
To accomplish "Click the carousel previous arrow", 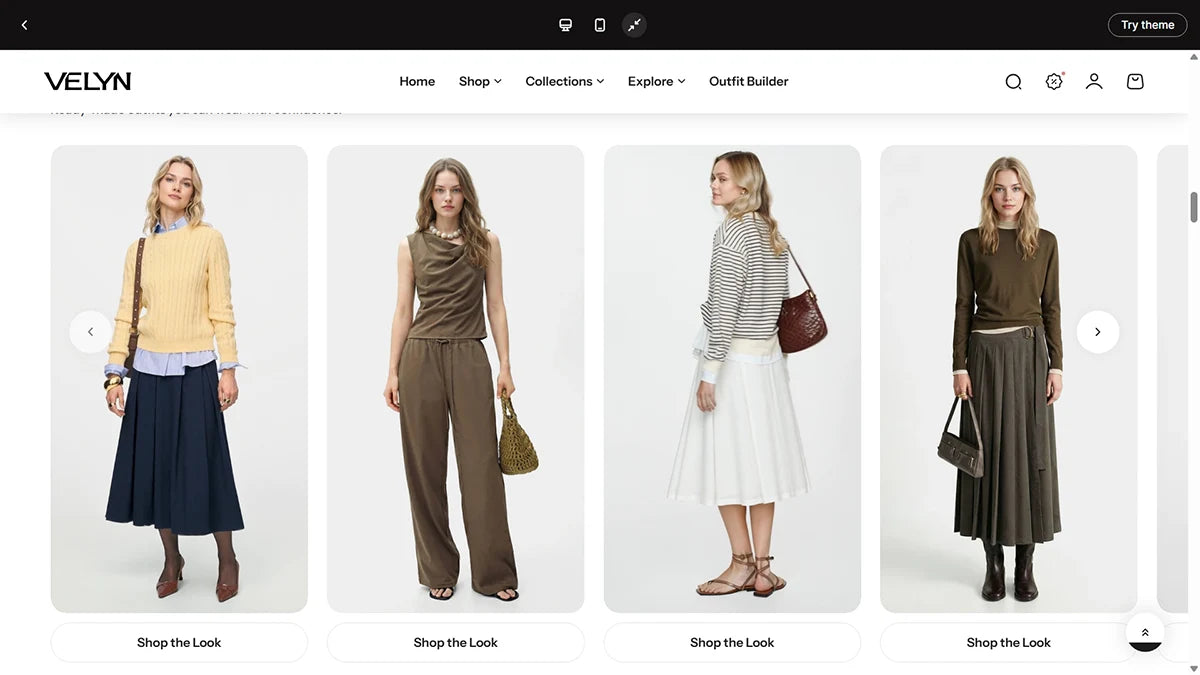I will [90, 332].
